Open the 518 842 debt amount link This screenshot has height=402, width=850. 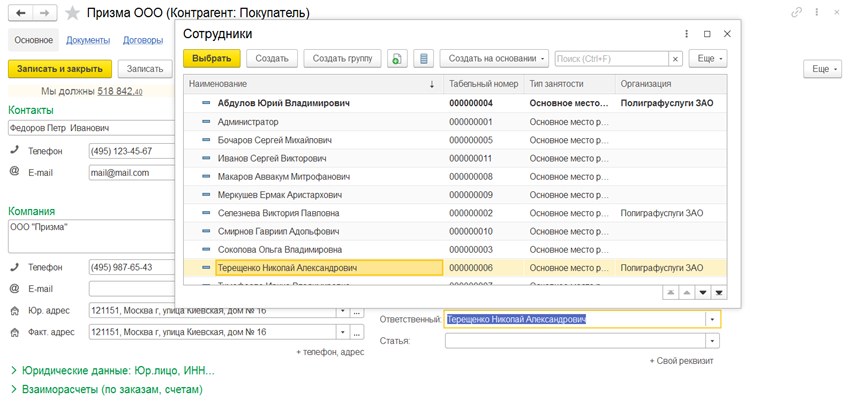tap(120, 92)
